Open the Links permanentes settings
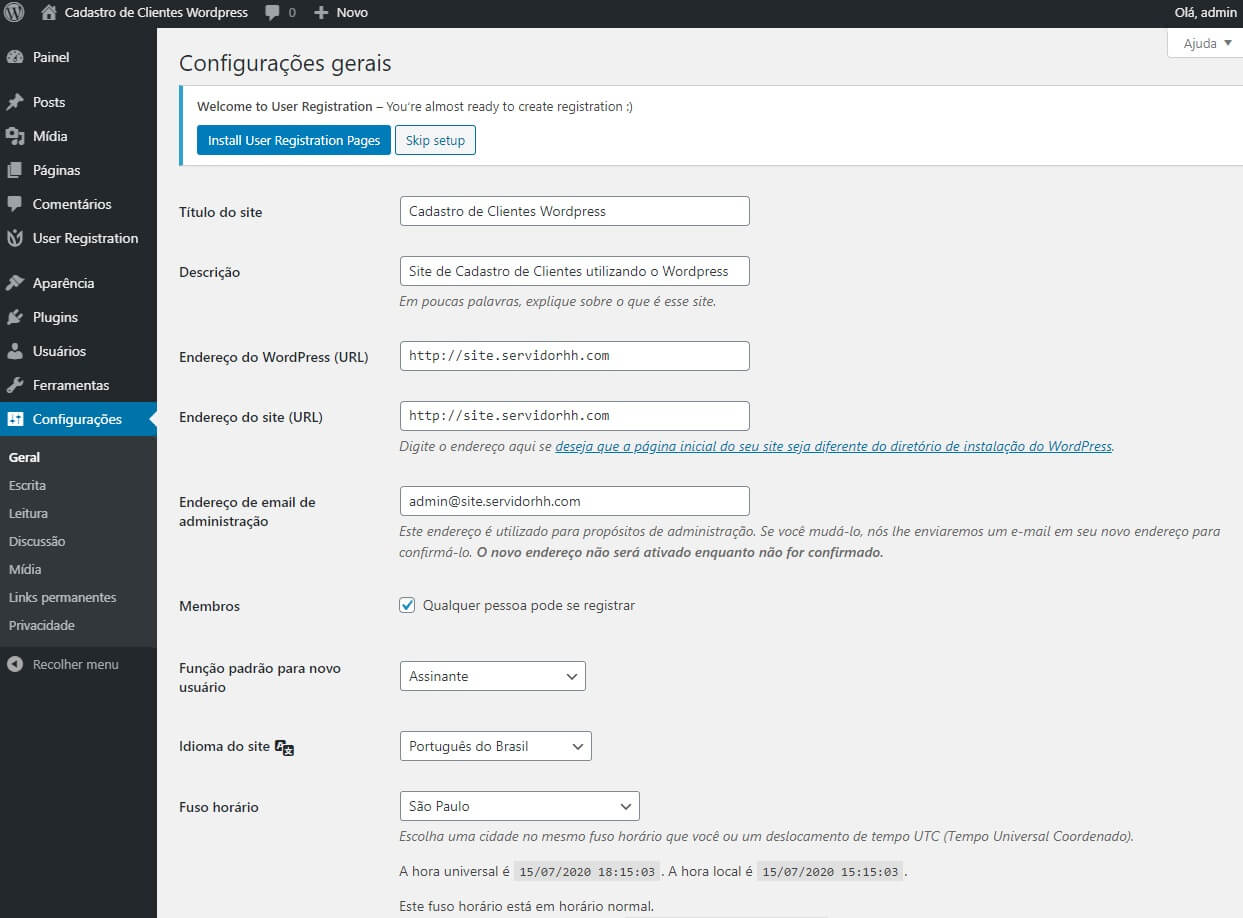The width and height of the screenshot is (1243, 918). point(61,597)
